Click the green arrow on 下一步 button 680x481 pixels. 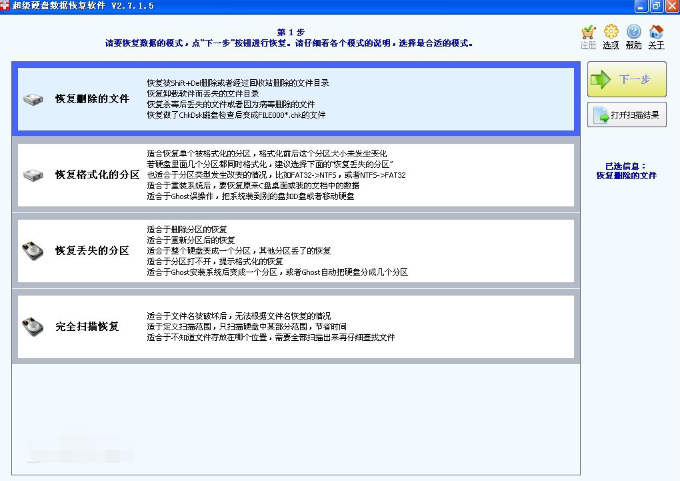[601, 79]
